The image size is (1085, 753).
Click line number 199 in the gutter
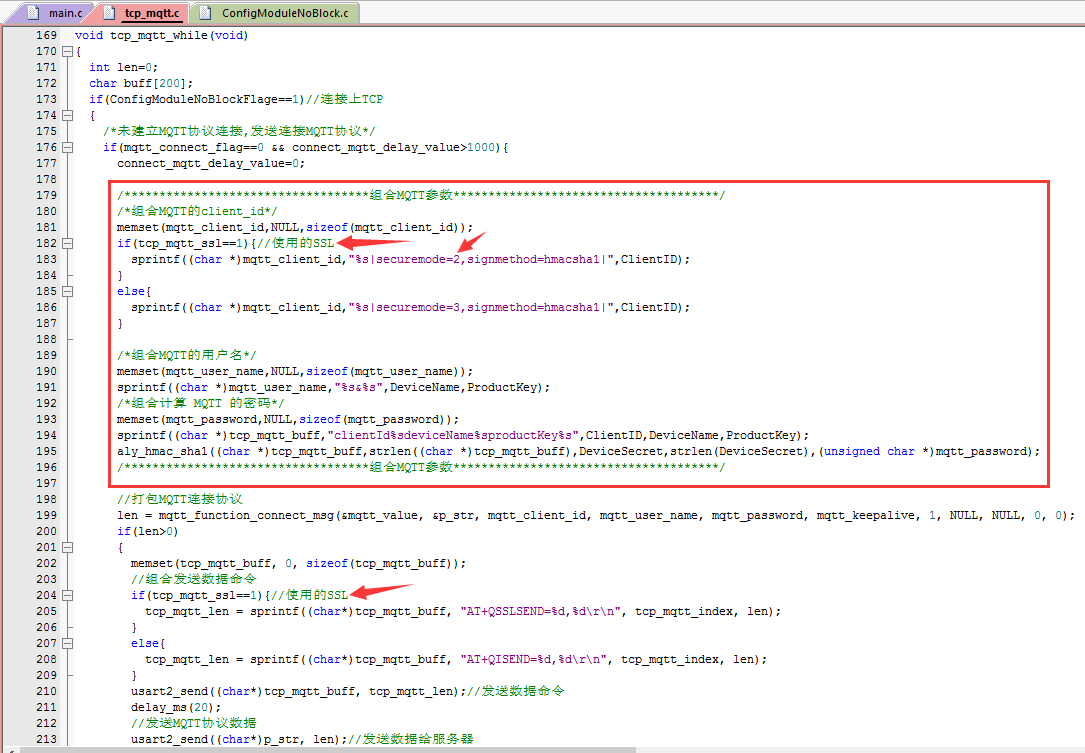[x=46, y=515]
